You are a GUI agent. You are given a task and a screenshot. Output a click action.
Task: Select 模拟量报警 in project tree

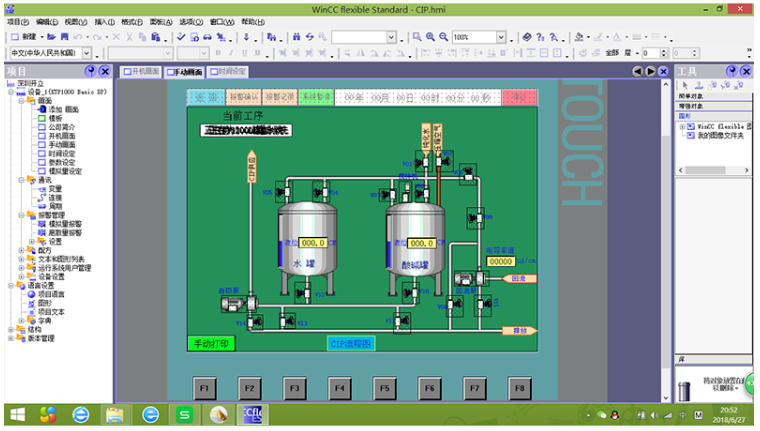click(x=65, y=224)
